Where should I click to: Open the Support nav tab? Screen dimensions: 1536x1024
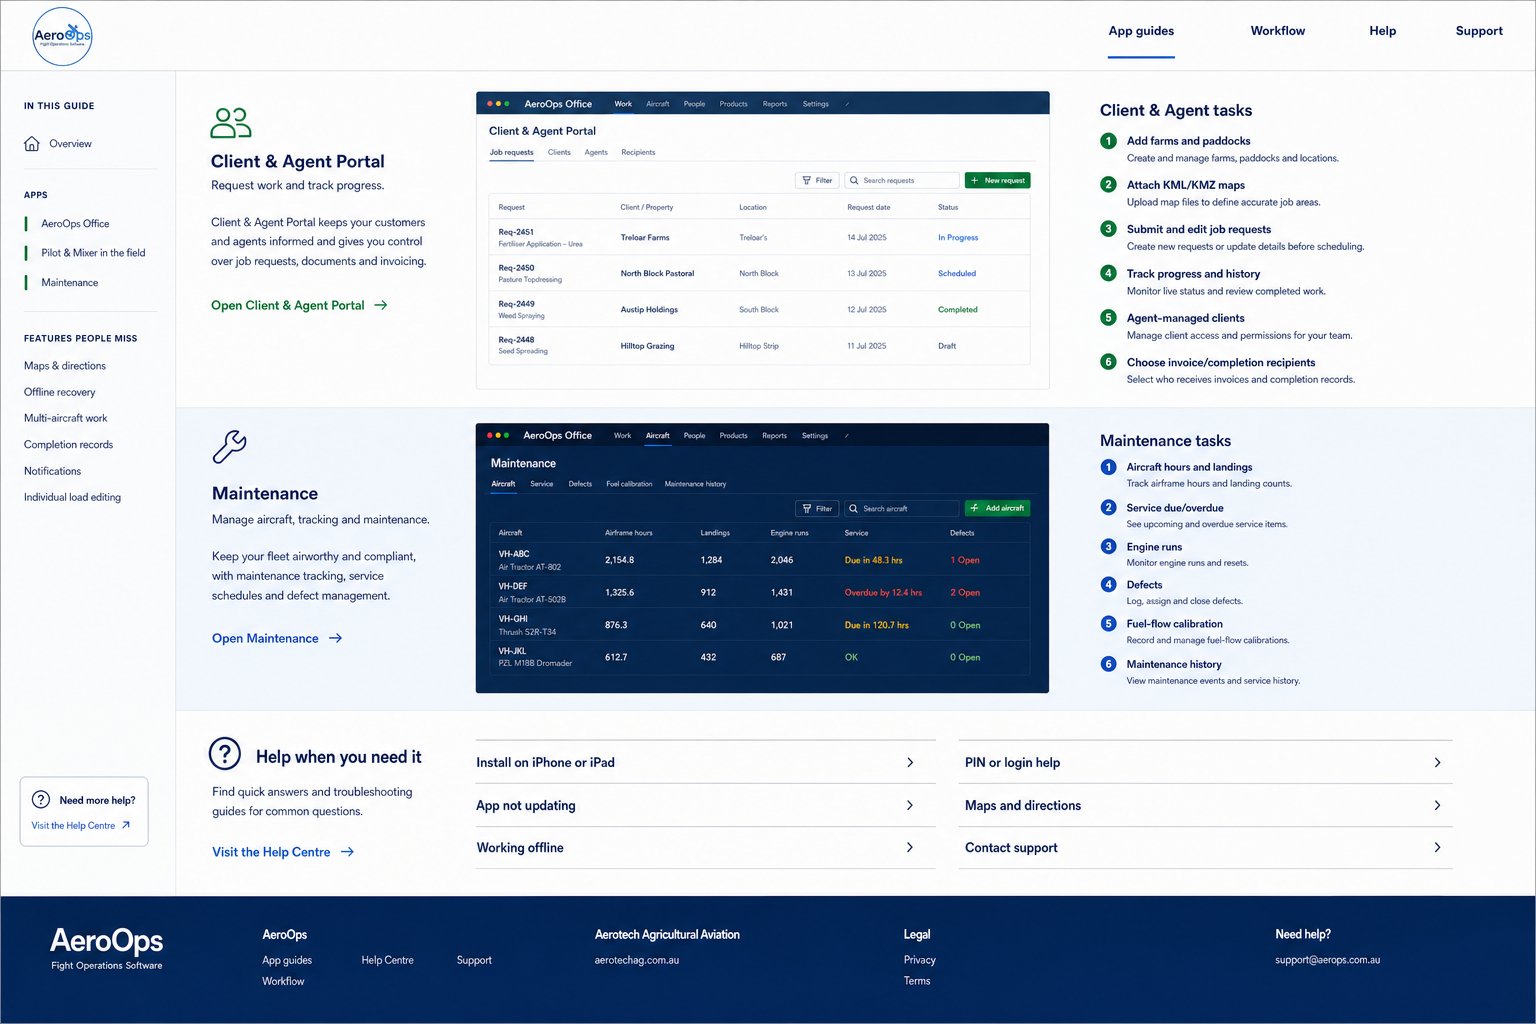[1479, 31]
